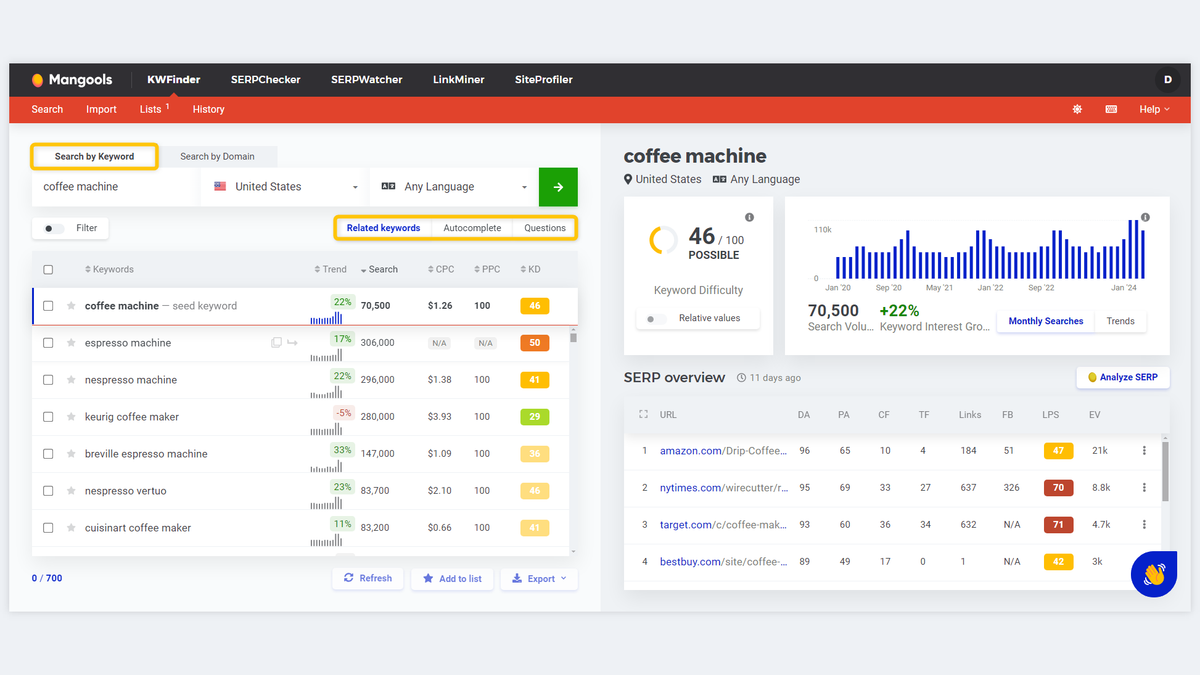Image resolution: width=1200 pixels, height=675 pixels.
Task: Sort by Trend column header
Action: click(x=330, y=269)
